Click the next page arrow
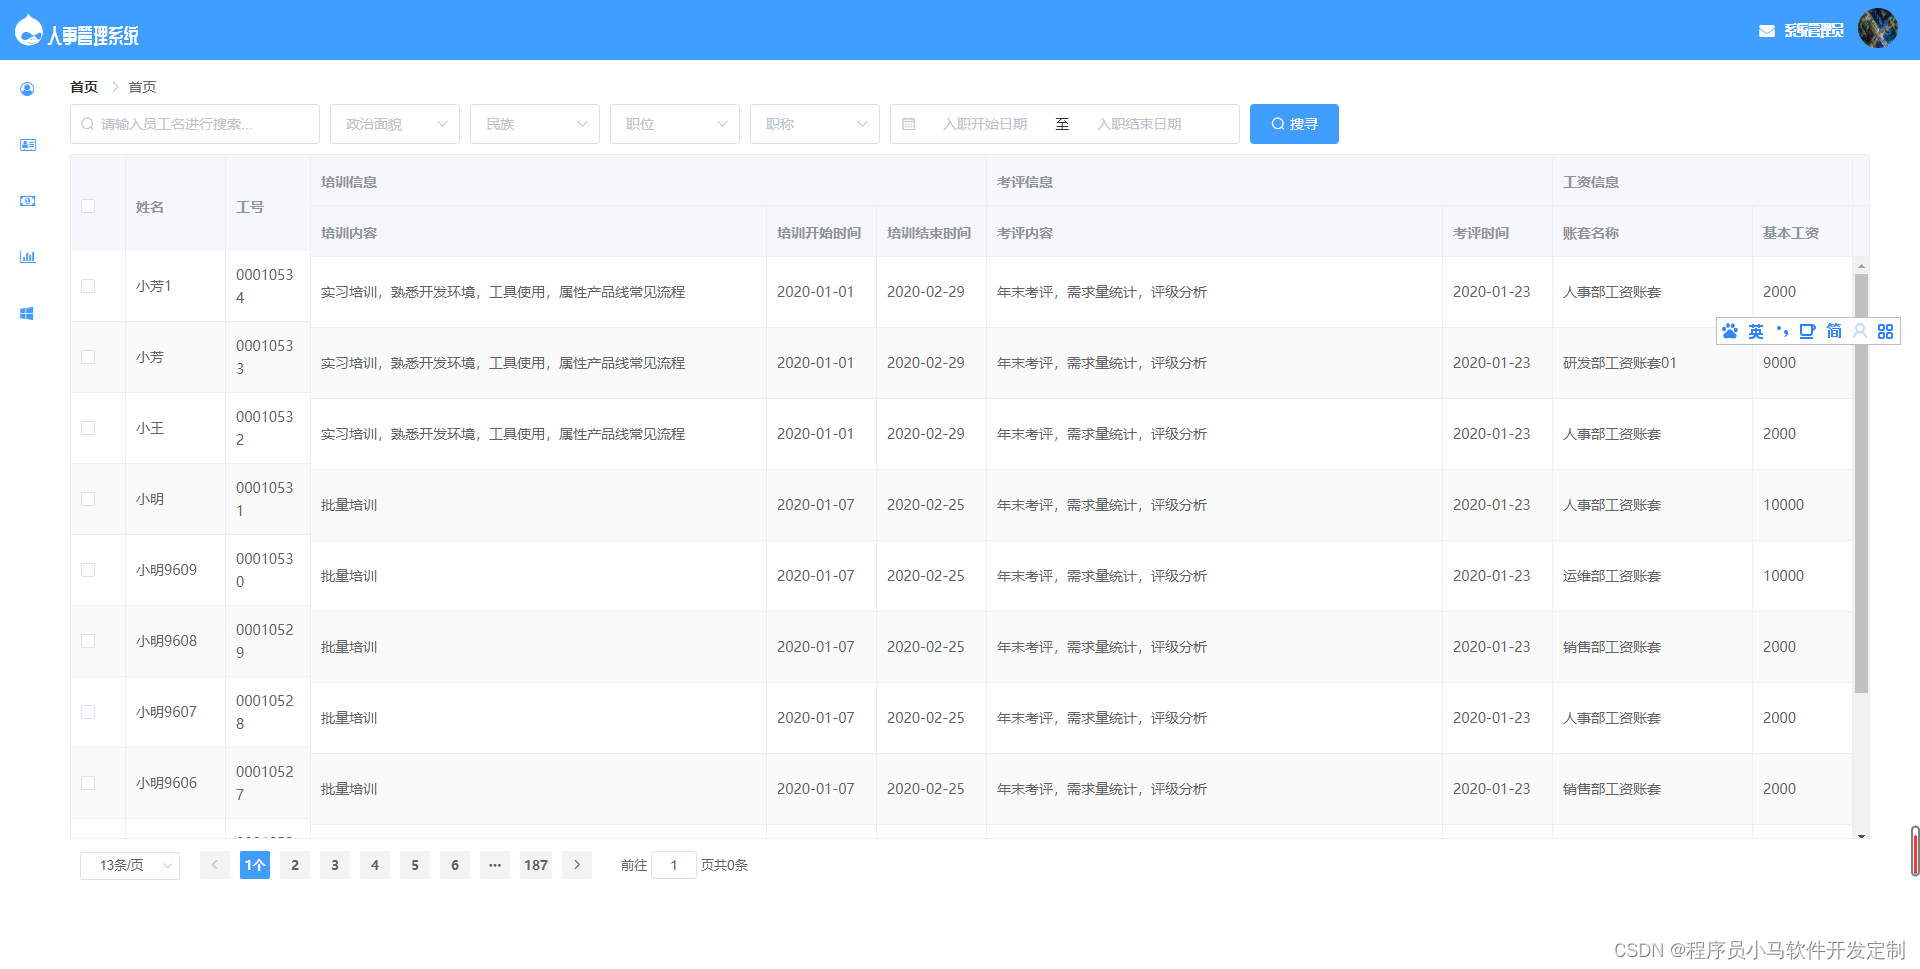 pos(577,865)
